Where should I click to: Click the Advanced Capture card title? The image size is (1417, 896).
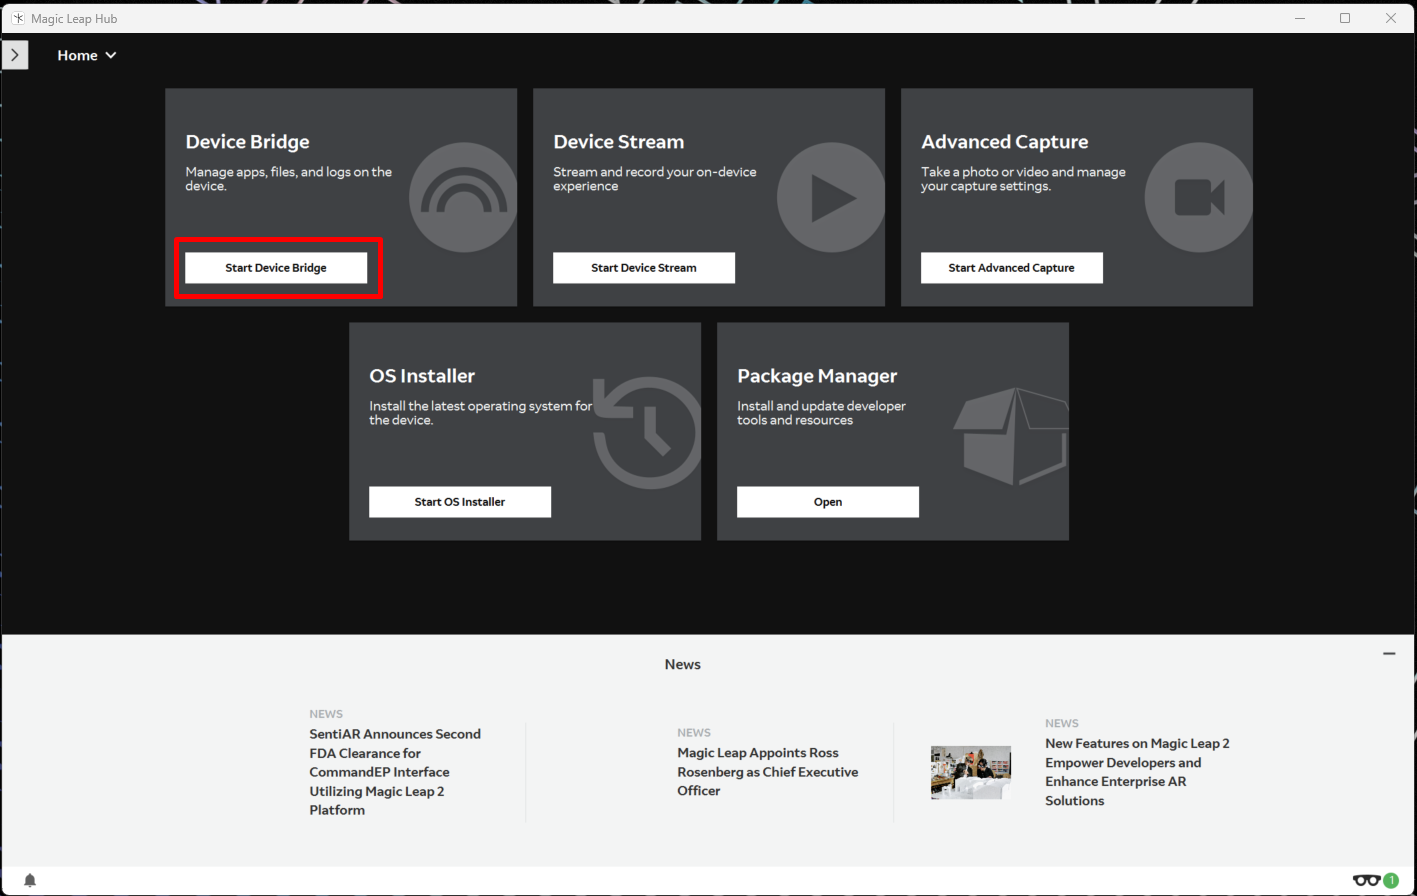tap(1005, 142)
